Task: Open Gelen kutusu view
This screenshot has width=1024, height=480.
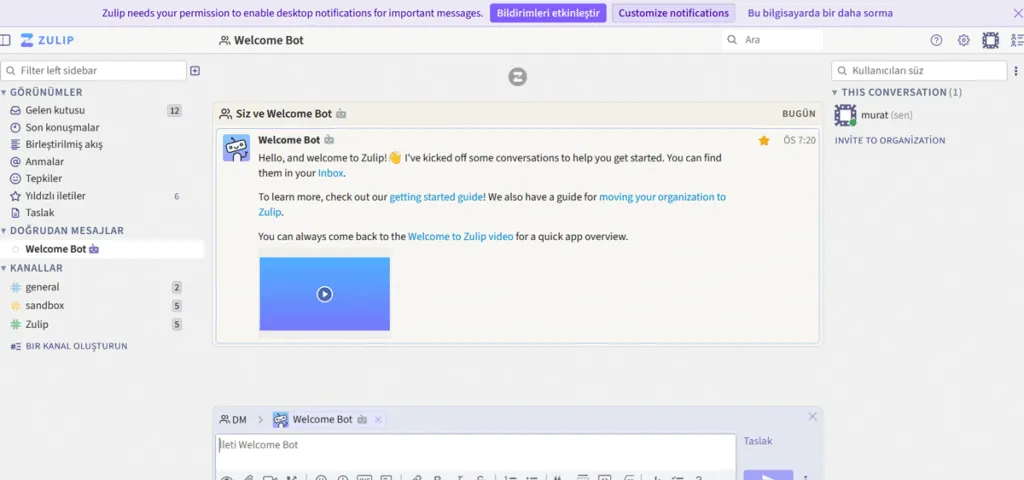Action: coord(54,110)
